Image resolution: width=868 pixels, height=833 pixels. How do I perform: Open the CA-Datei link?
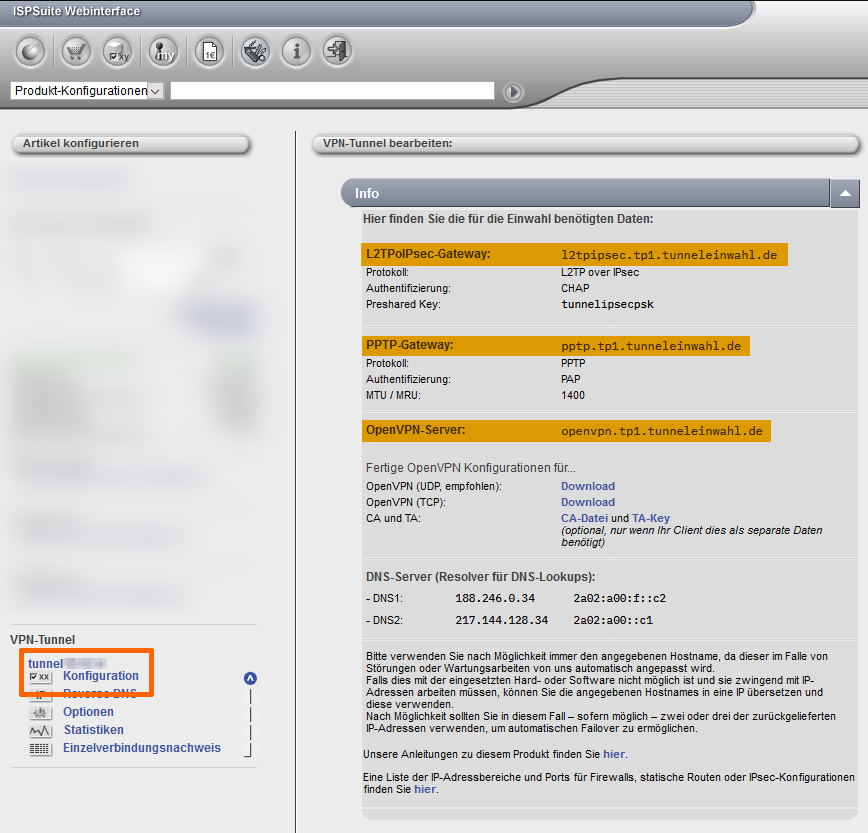point(584,519)
